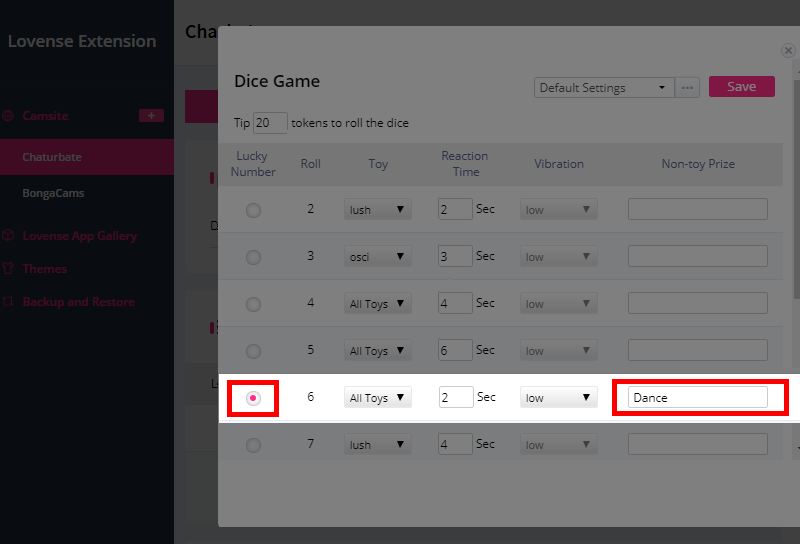Click the Themes shirt icon

(8, 268)
